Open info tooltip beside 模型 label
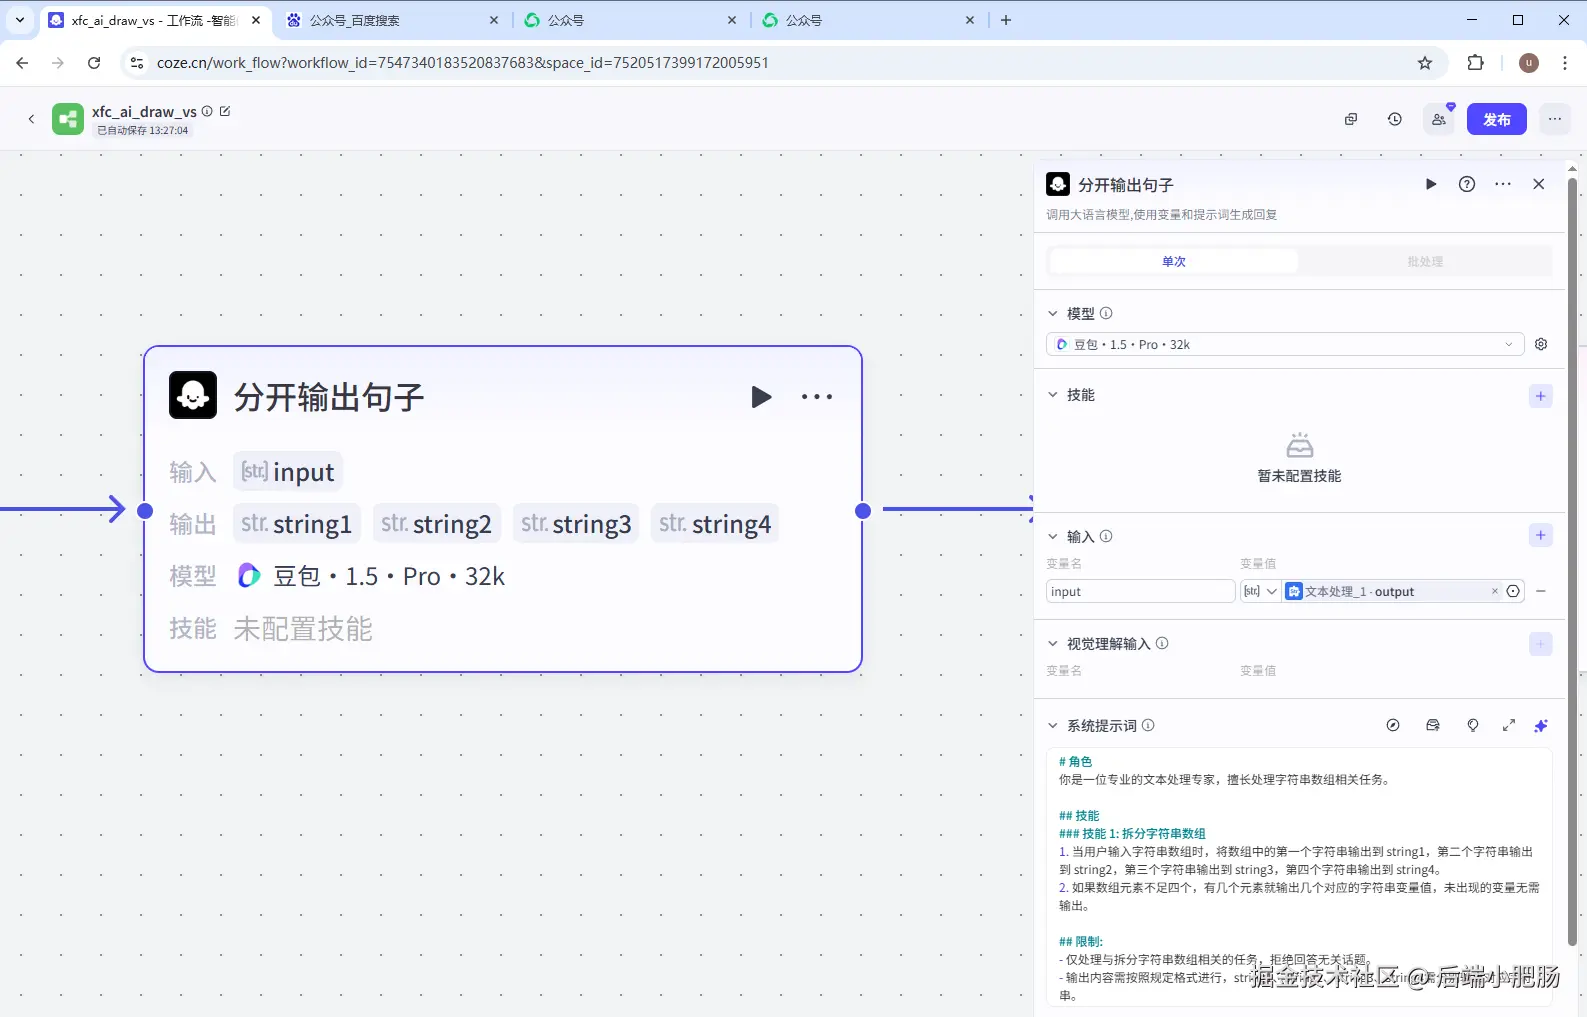This screenshot has width=1587, height=1017. (1106, 313)
